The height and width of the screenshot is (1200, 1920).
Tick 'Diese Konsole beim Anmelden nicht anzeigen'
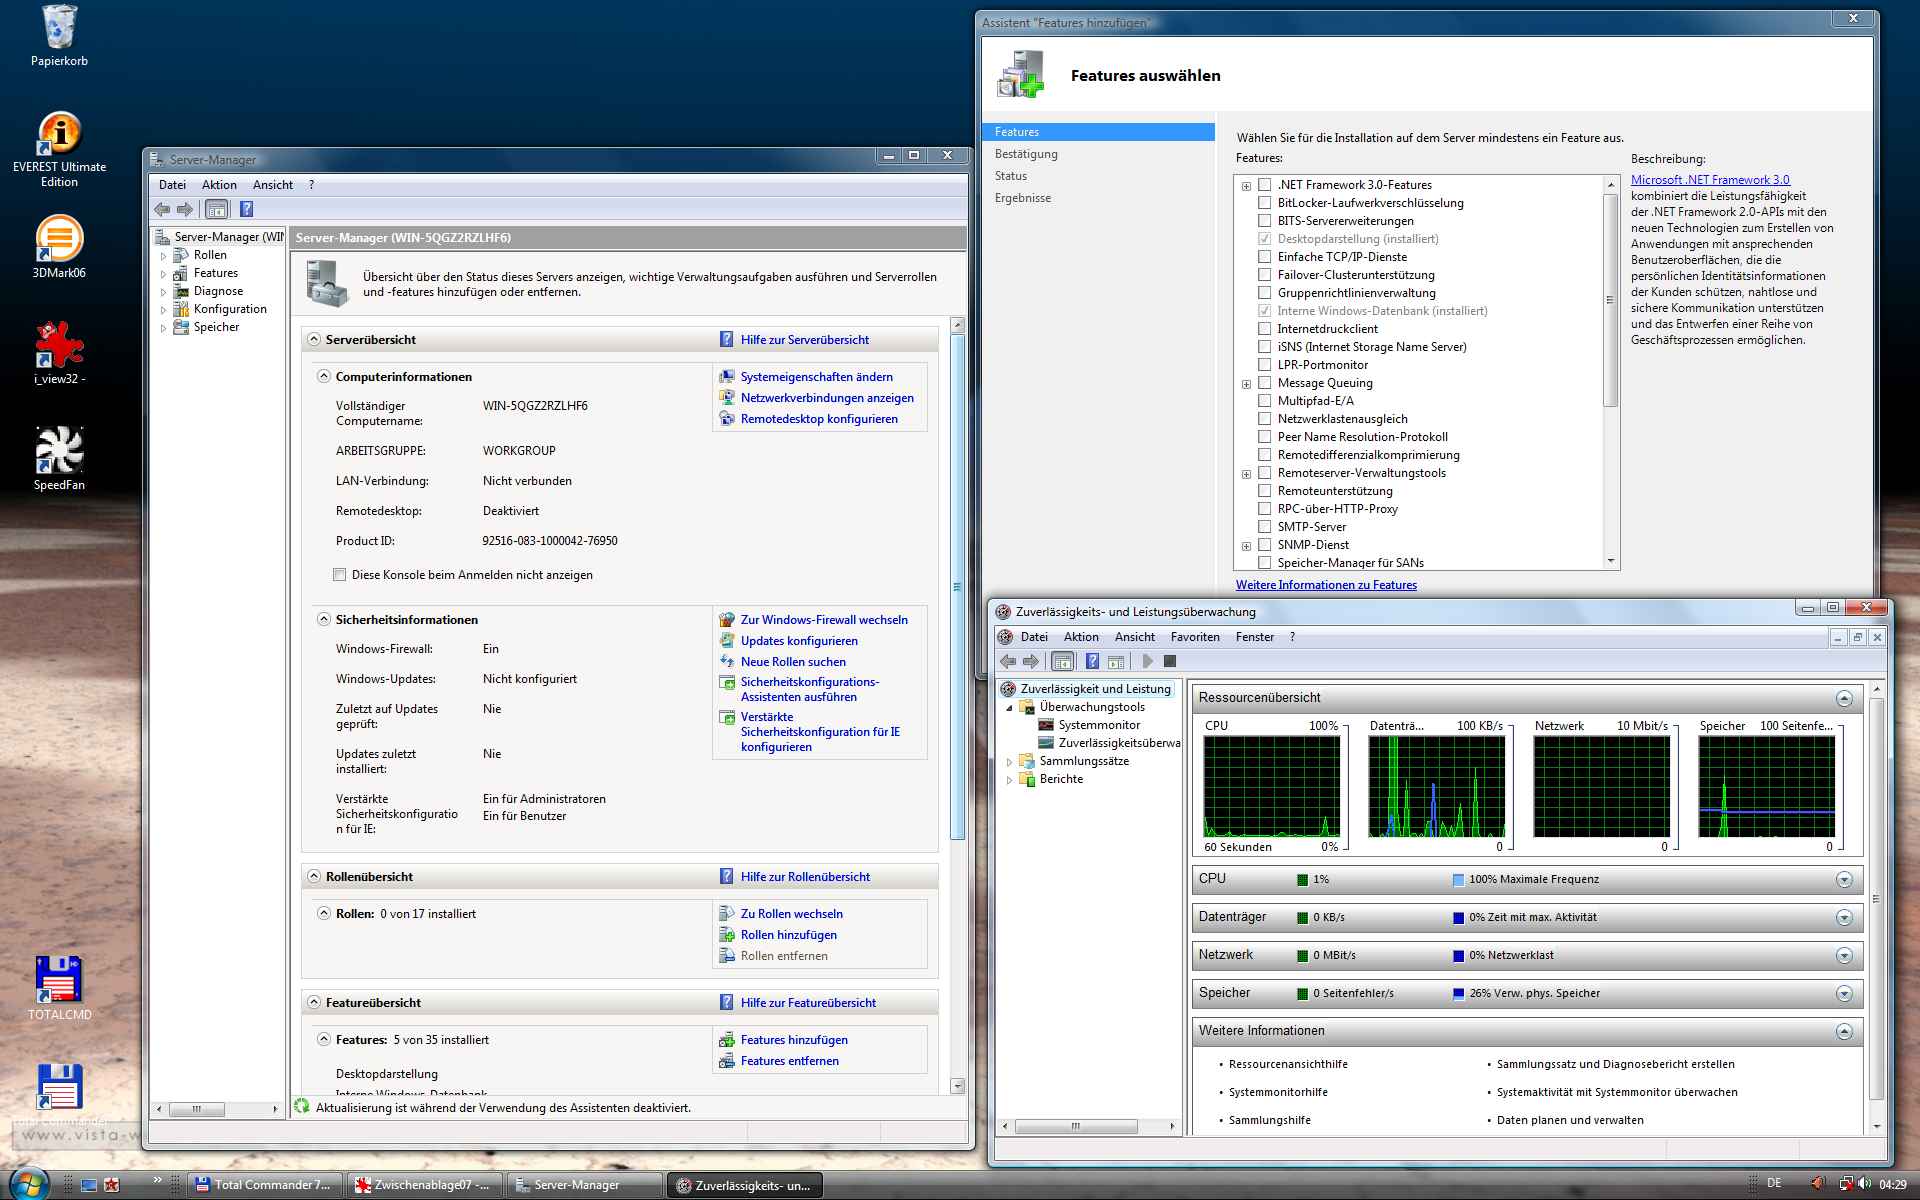click(340, 575)
